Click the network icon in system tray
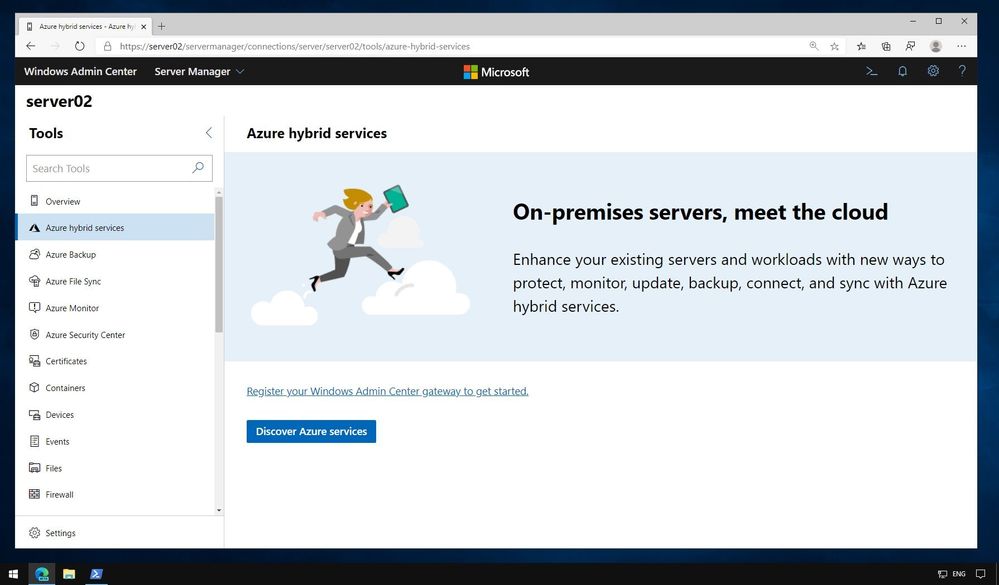 (x=942, y=574)
